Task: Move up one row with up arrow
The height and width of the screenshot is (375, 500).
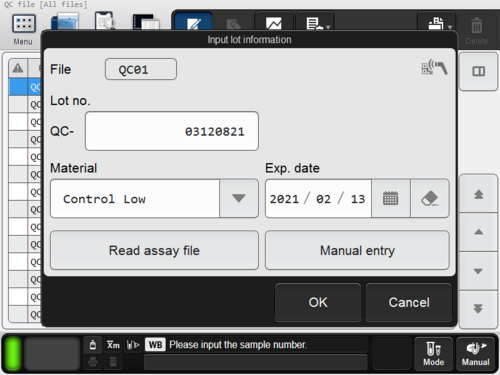Action: 478,232
